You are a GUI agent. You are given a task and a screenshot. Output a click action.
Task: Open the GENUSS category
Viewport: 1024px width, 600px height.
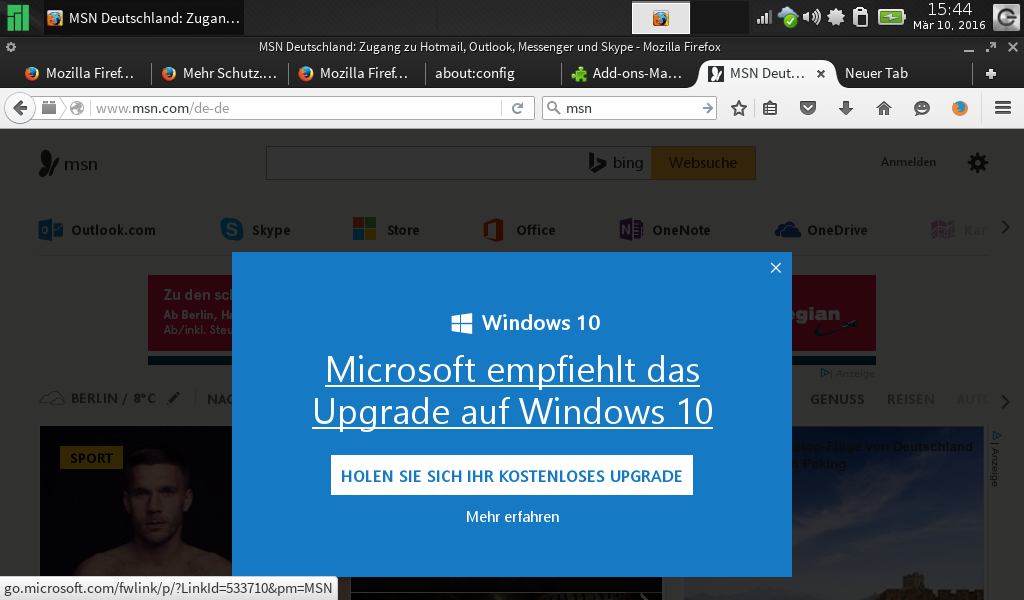pyautogui.click(x=837, y=399)
